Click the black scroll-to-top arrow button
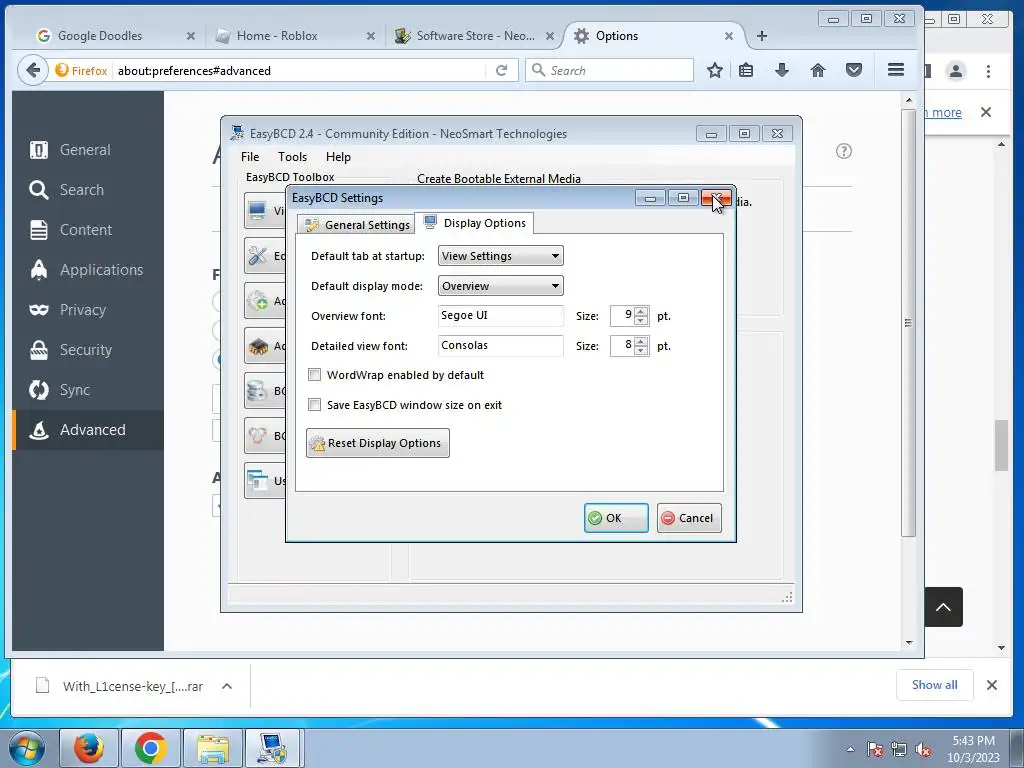The image size is (1024, 768). click(x=943, y=607)
